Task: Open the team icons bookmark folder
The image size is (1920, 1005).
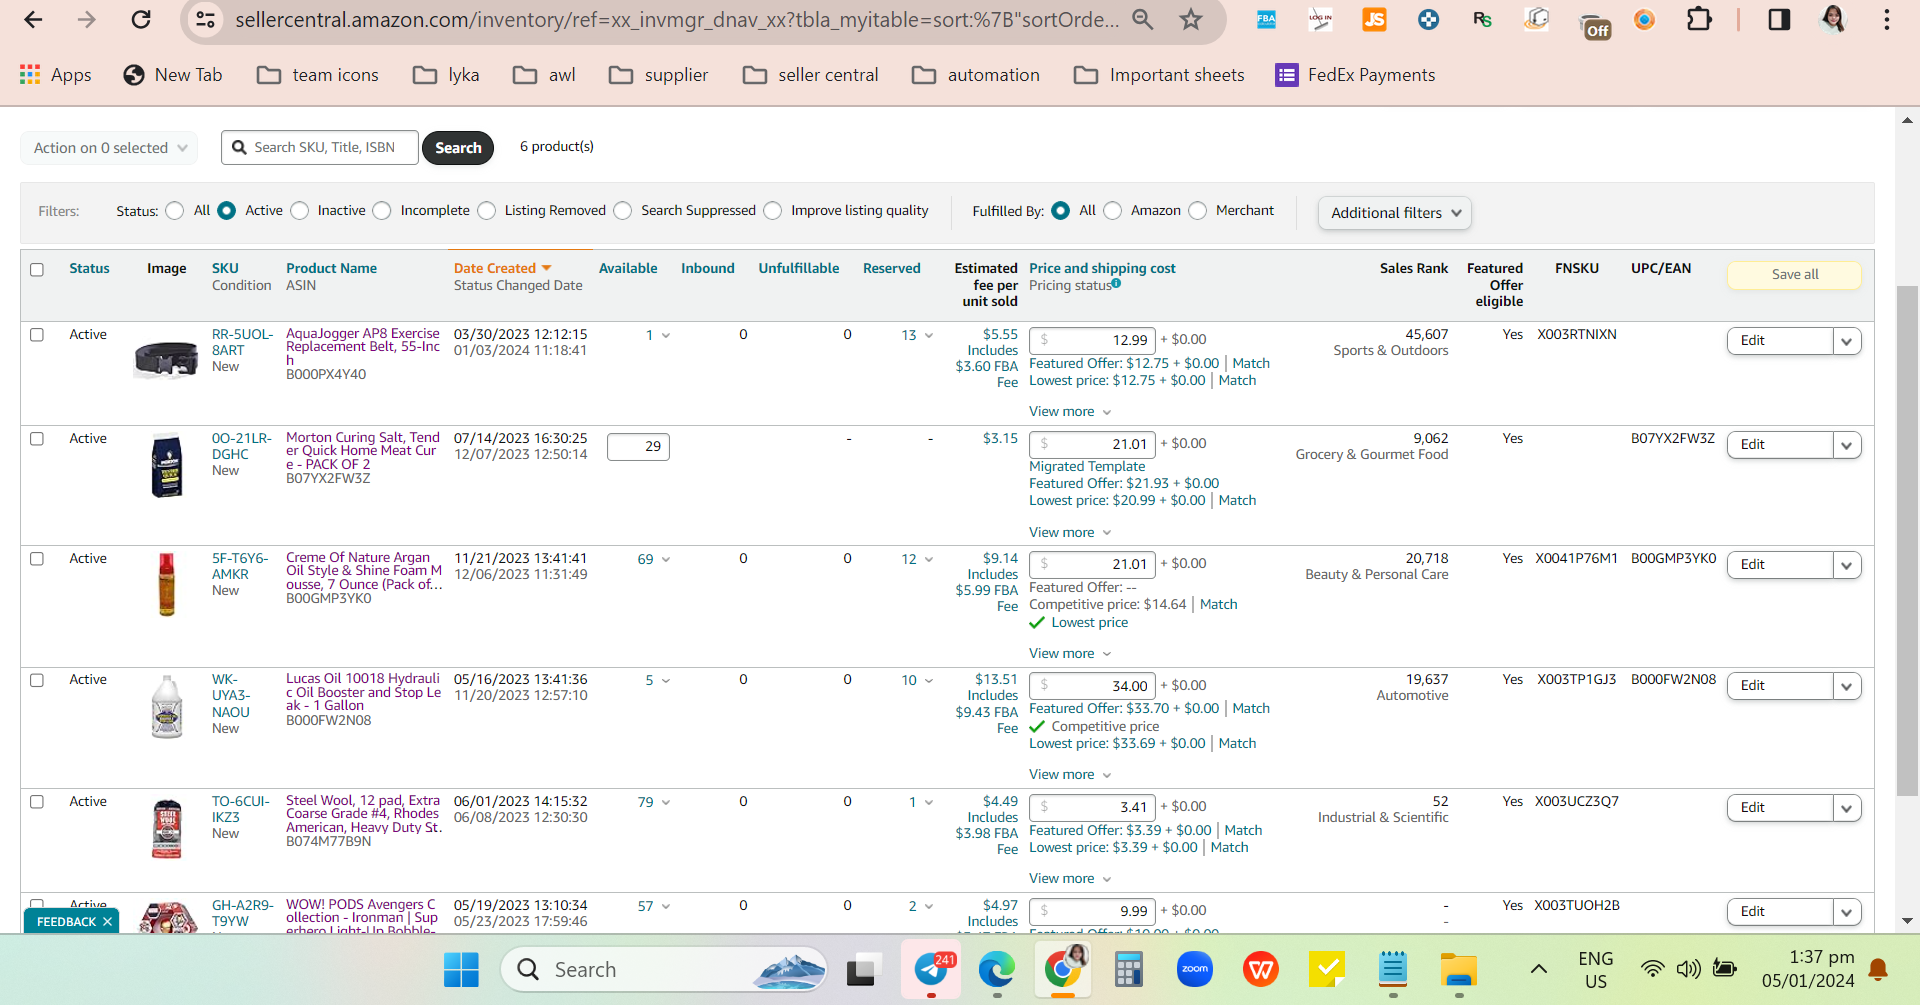Action: click(318, 75)
